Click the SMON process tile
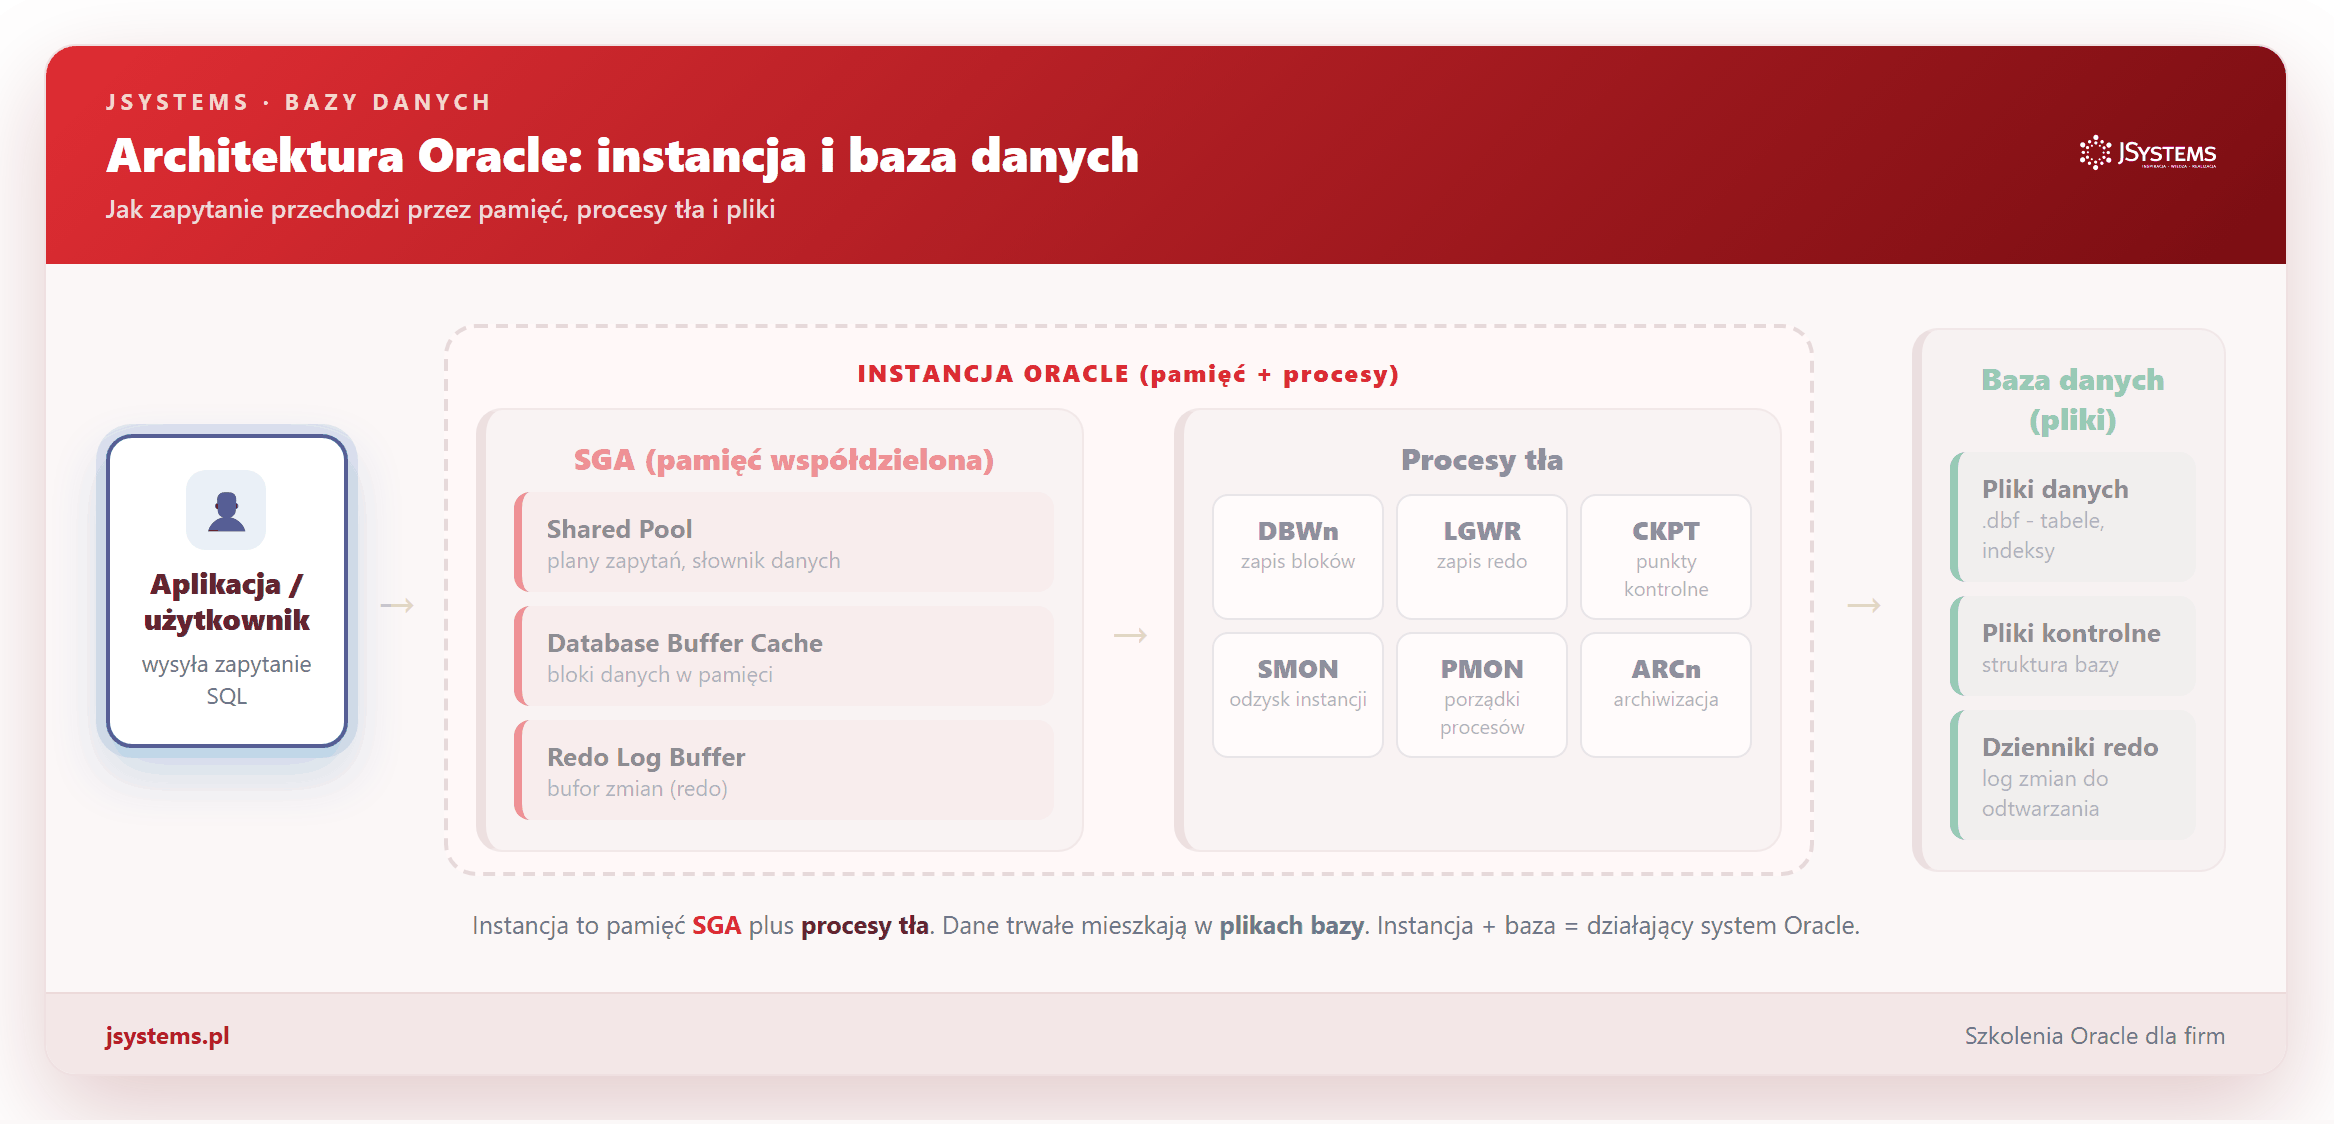This screenshot has width=2334, height=1124. [1298, 695]
